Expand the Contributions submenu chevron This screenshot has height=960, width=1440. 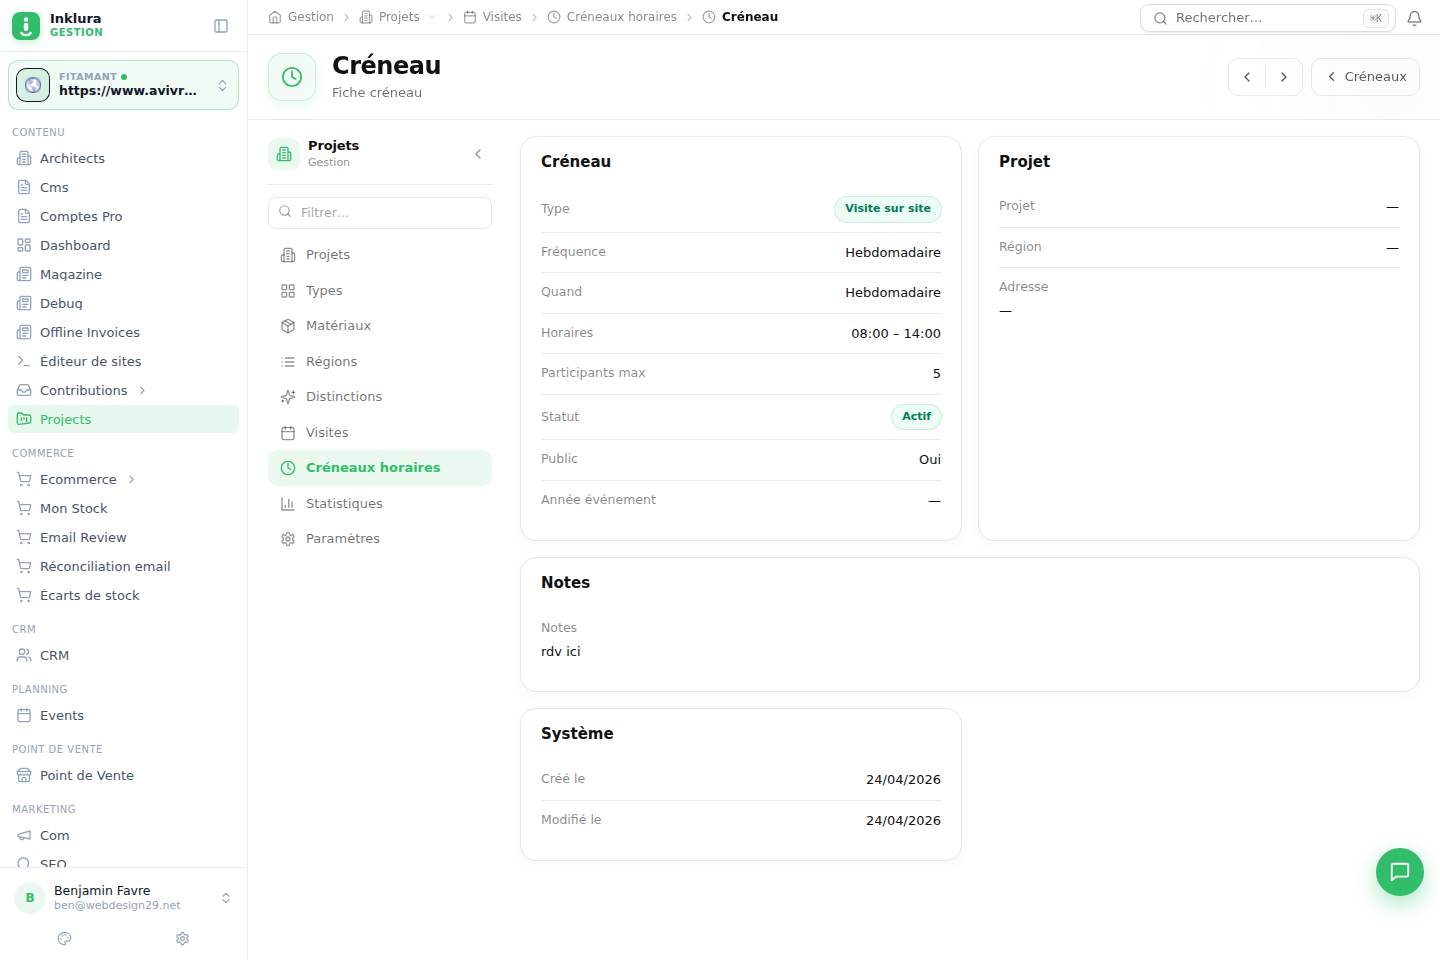pyautogui.click(x=142, y=390)
